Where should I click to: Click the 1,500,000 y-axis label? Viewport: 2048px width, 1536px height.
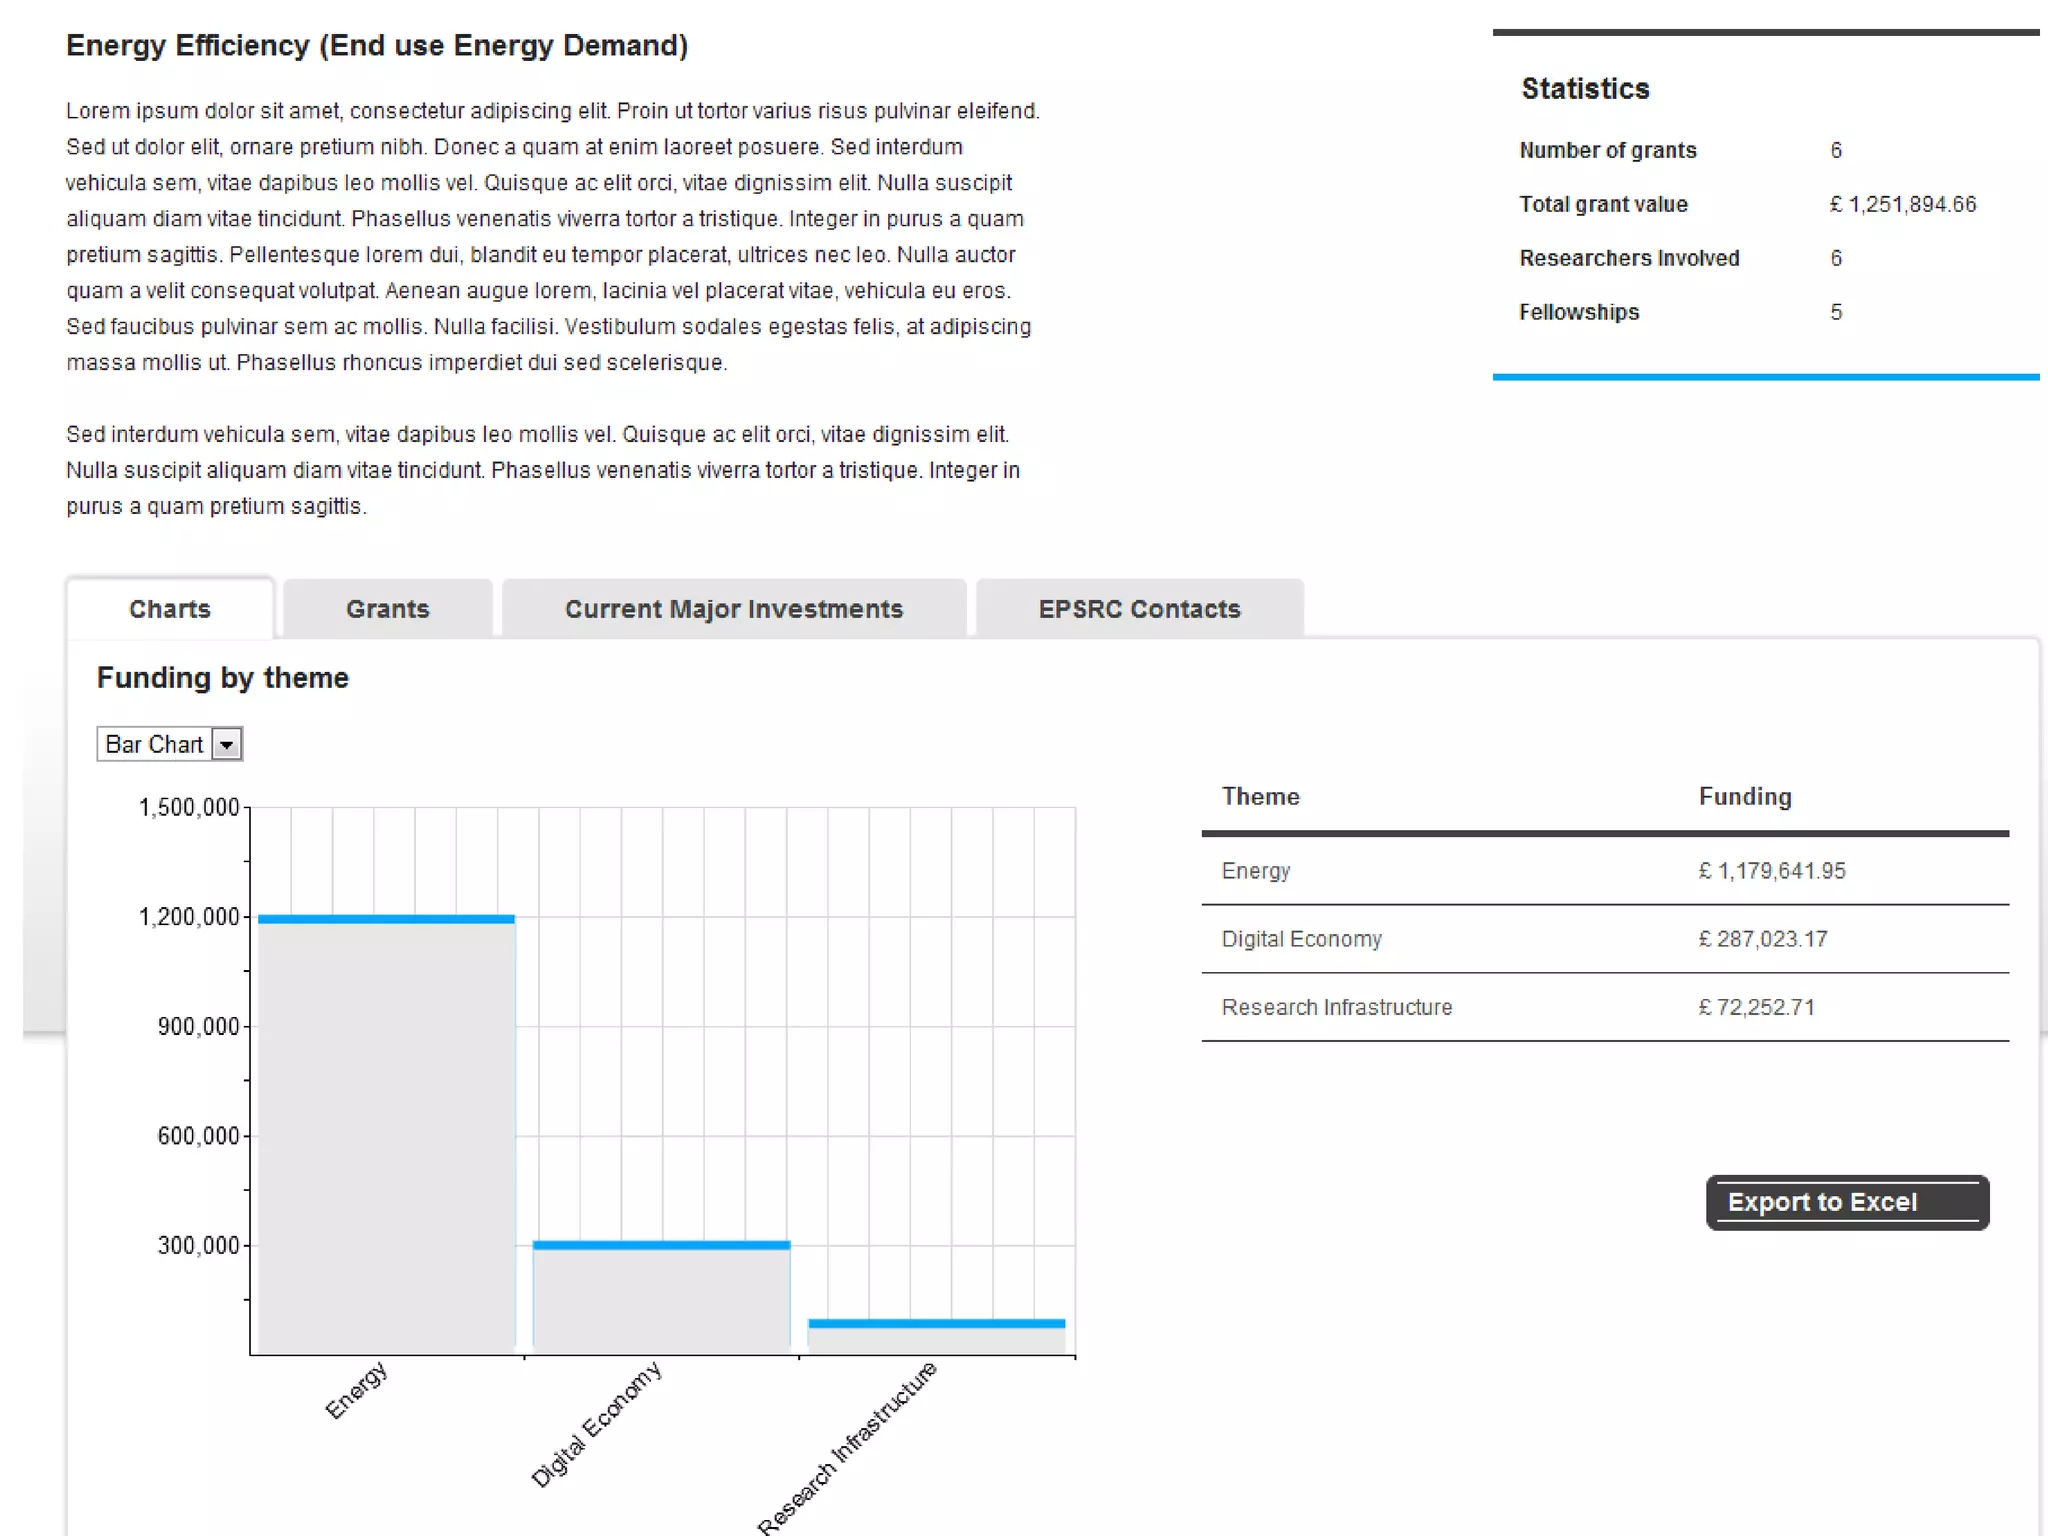click(189, 807)
